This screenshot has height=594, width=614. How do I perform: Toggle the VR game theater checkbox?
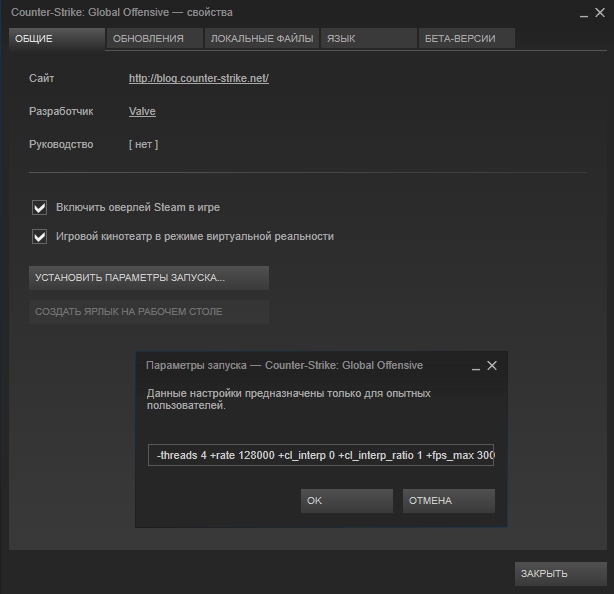pos(40,237)
